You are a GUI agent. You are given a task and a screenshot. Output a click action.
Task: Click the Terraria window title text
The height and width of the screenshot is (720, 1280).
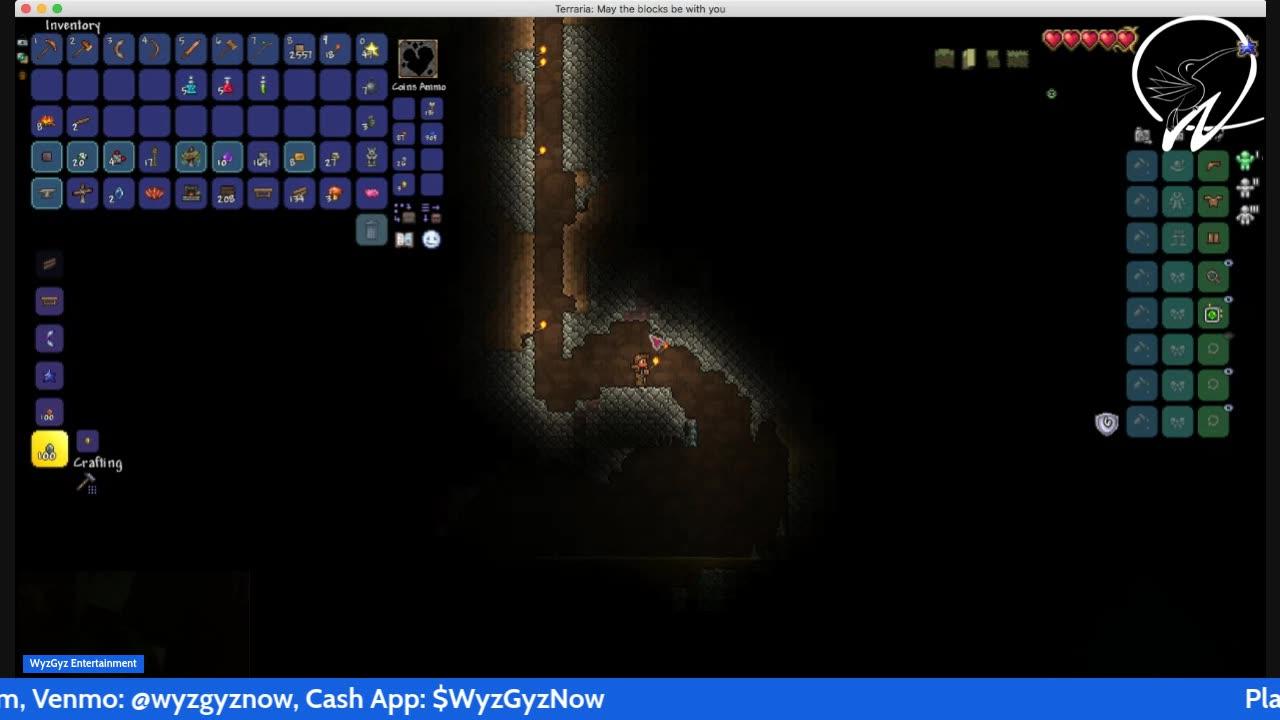(640, 9)
